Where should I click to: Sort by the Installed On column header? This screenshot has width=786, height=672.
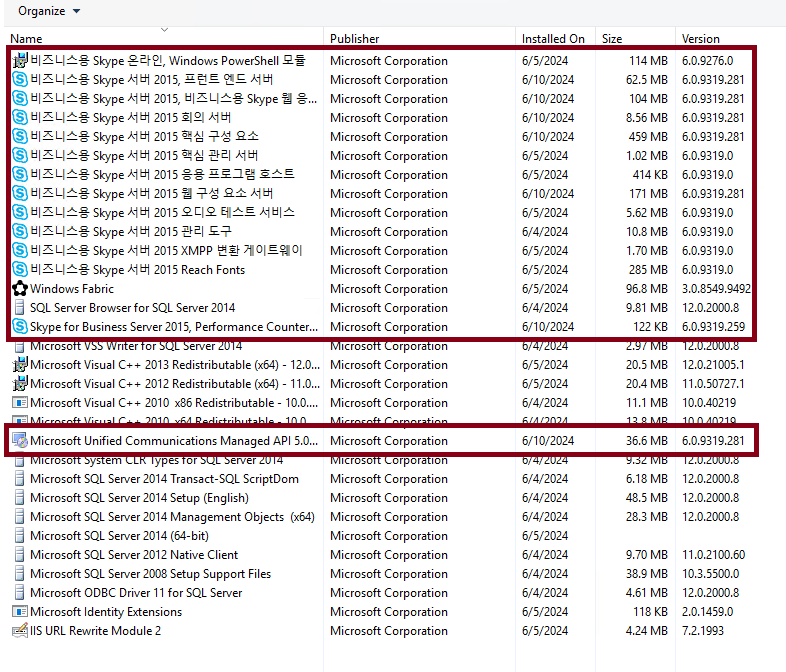(x=553, y=39)
